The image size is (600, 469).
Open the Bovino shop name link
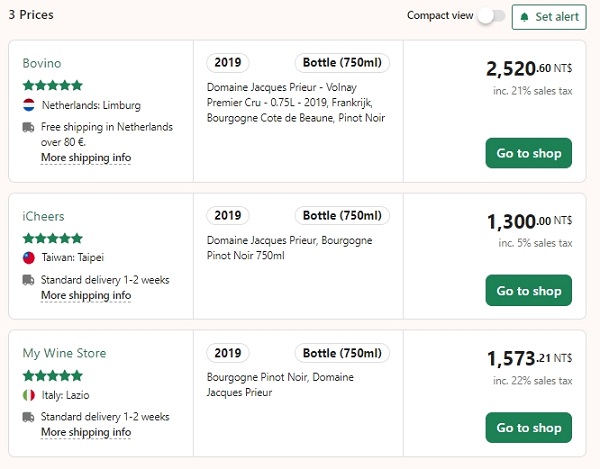tap(42, 63)
